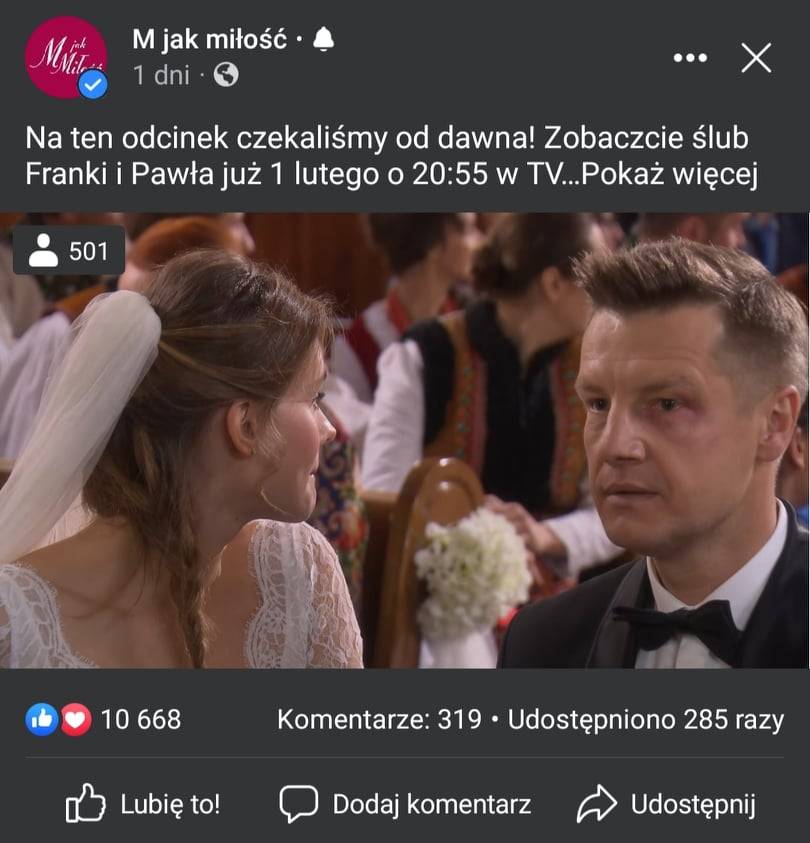Open the M jak miłość profile picture
The image size is (810, 843).
66,57
